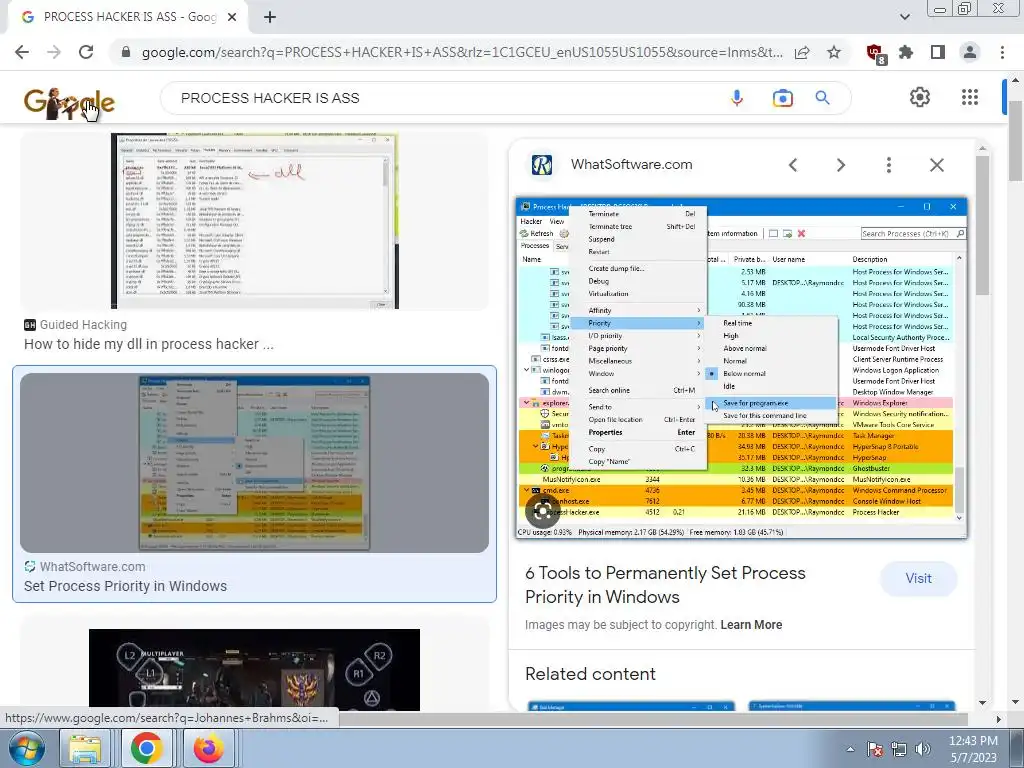Open the Chrome profile avatar

click(970, 52)
